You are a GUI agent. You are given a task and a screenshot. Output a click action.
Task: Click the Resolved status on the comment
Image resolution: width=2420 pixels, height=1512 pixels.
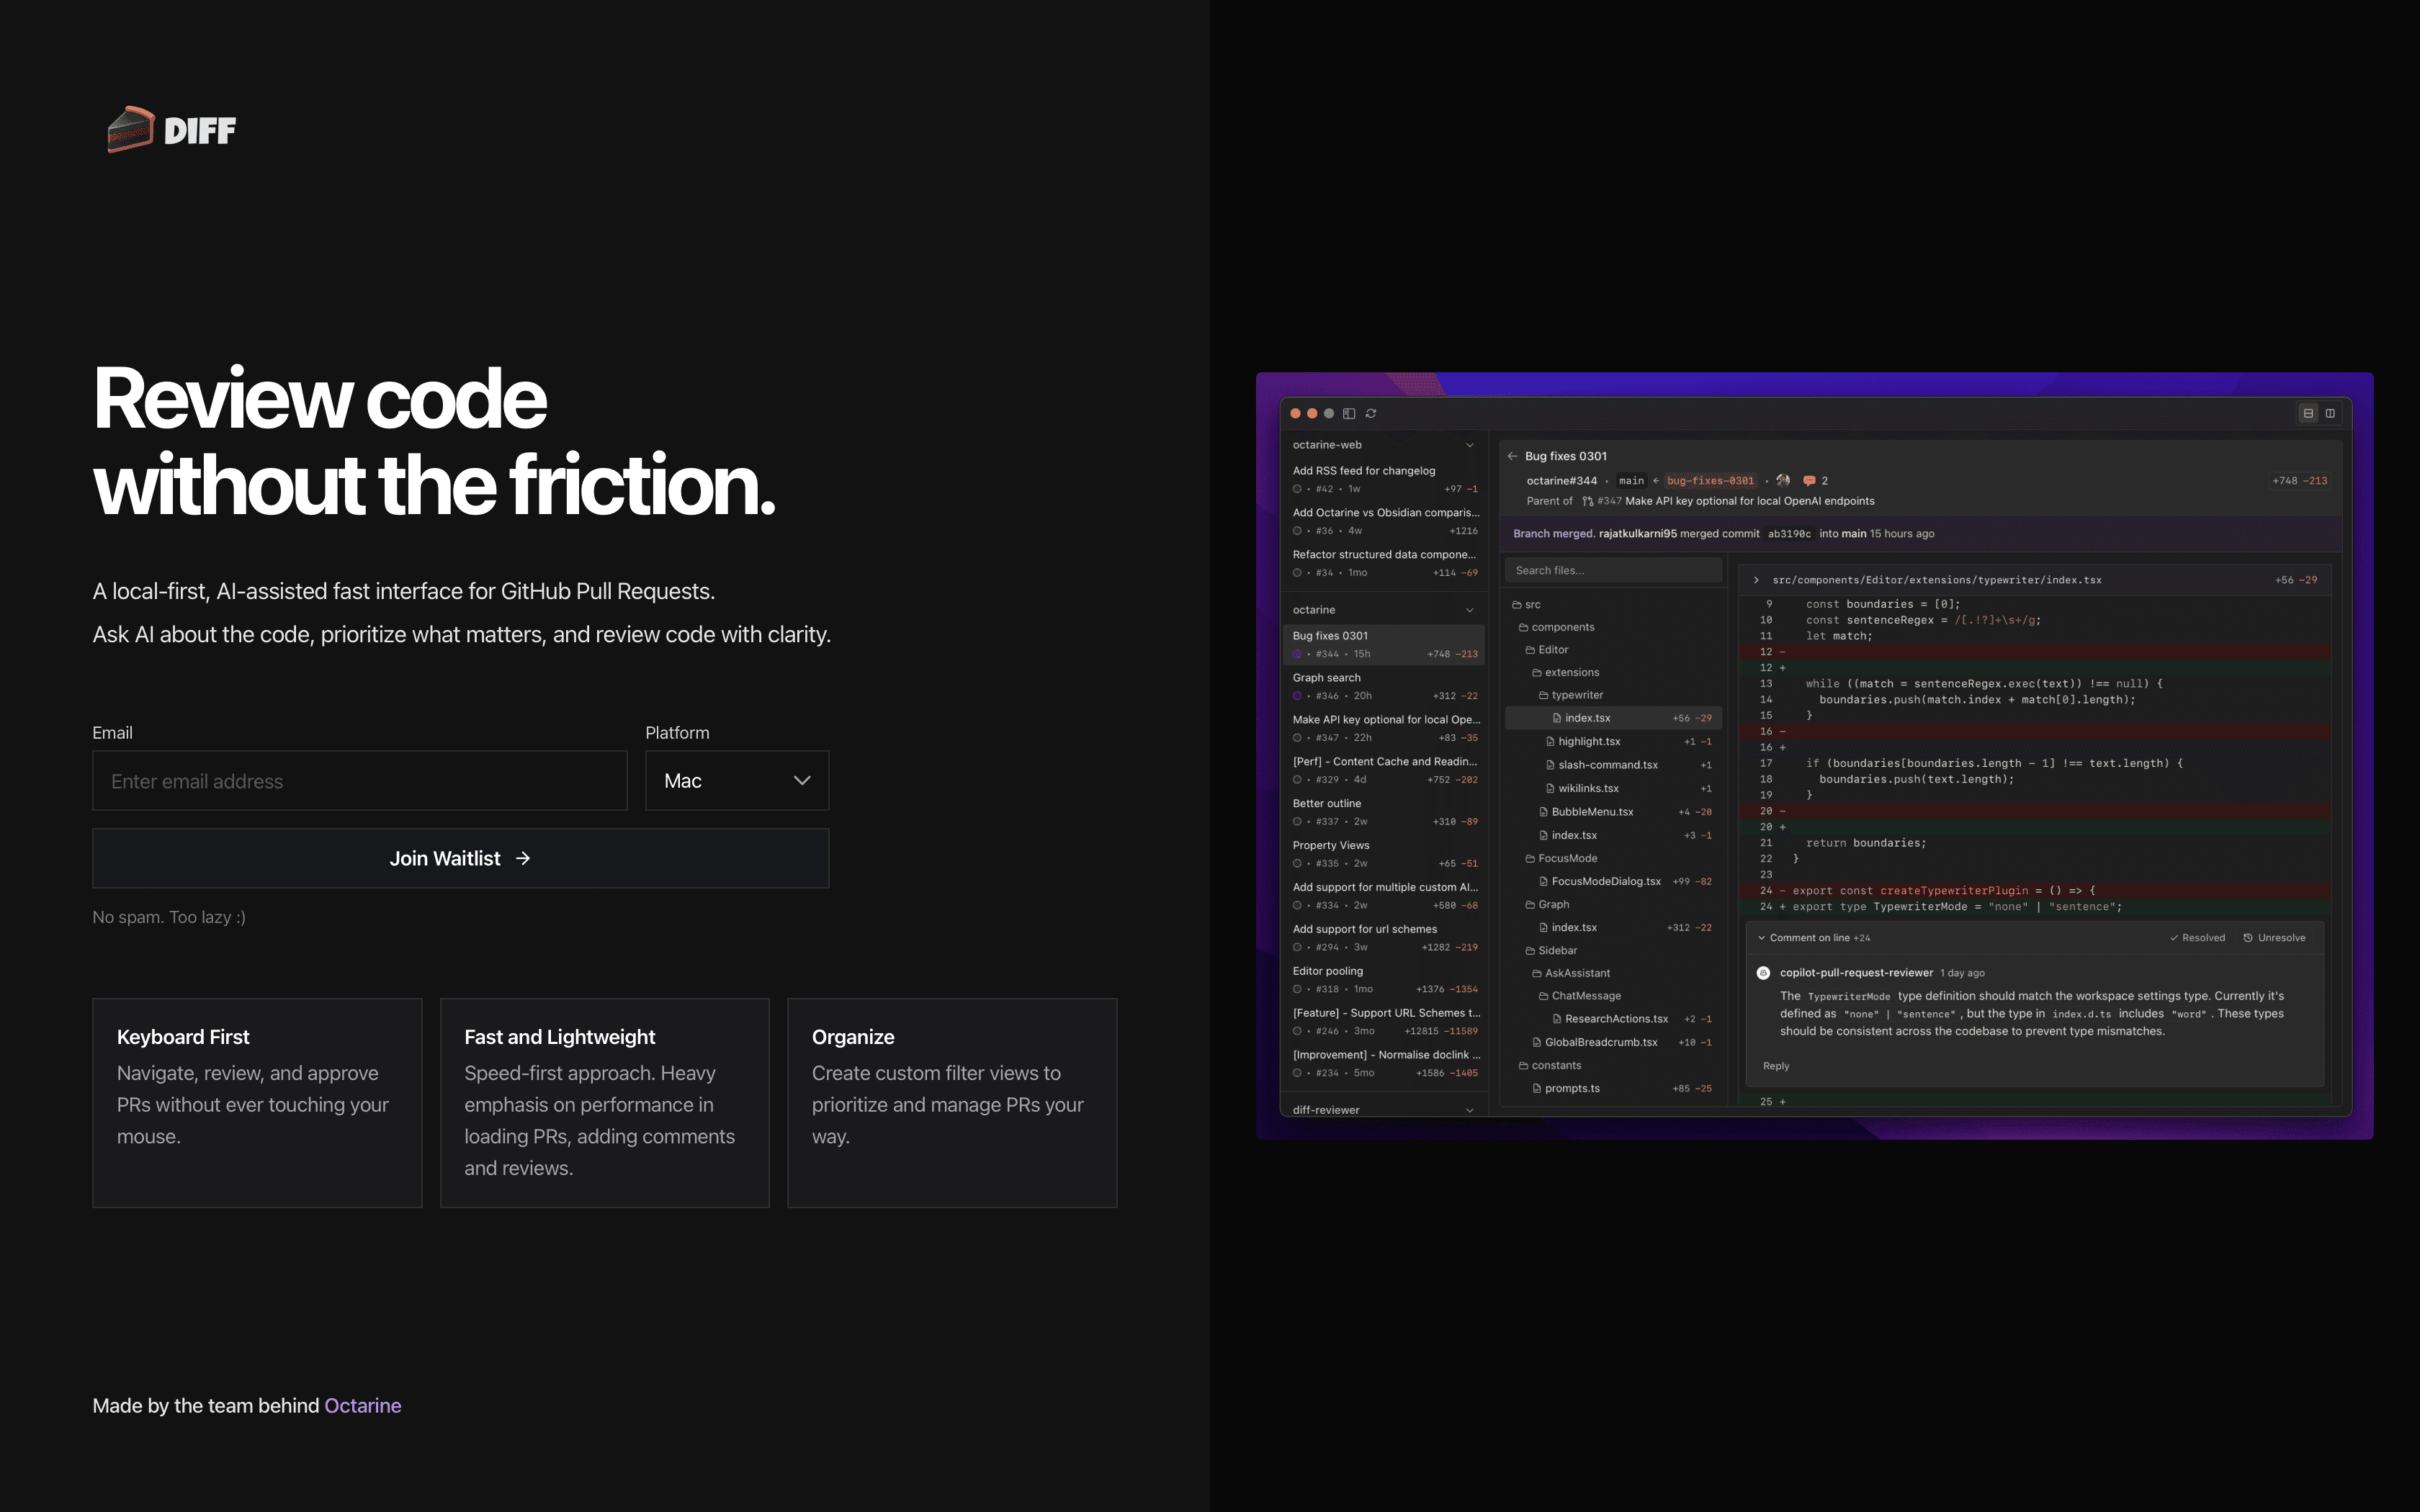point(2197,938)
